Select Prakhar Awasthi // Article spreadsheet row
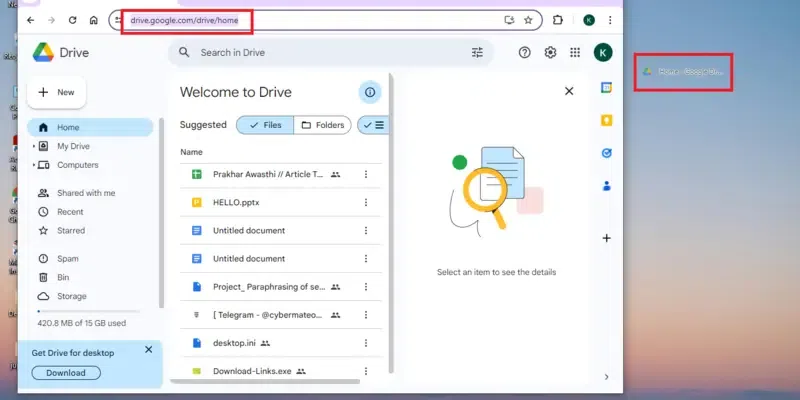Image resolution: width=800 pixels, height=400 pixels. click(281, 174)
